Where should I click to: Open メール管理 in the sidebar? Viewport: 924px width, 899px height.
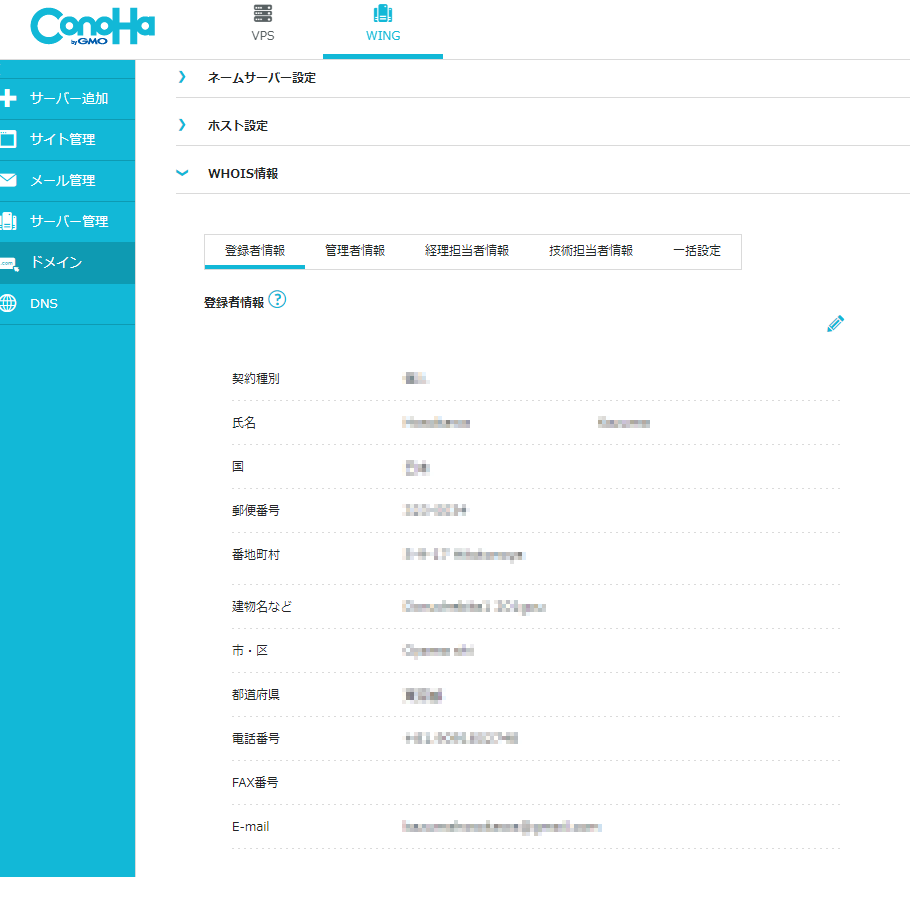(x=62, y=180)
